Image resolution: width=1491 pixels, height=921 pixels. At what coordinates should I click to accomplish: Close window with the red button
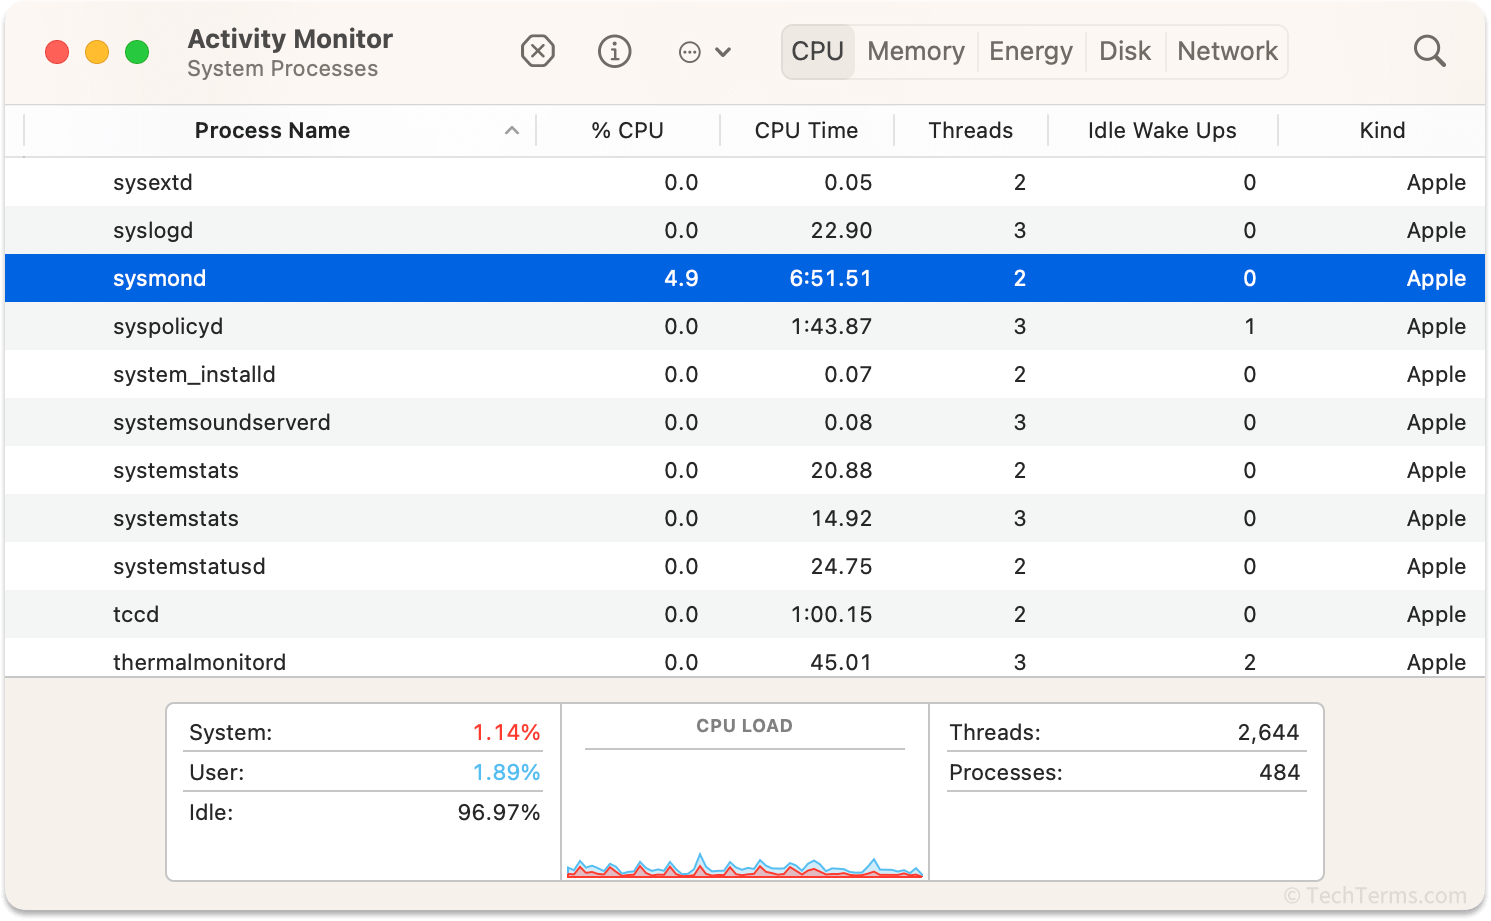coord(57,52)
